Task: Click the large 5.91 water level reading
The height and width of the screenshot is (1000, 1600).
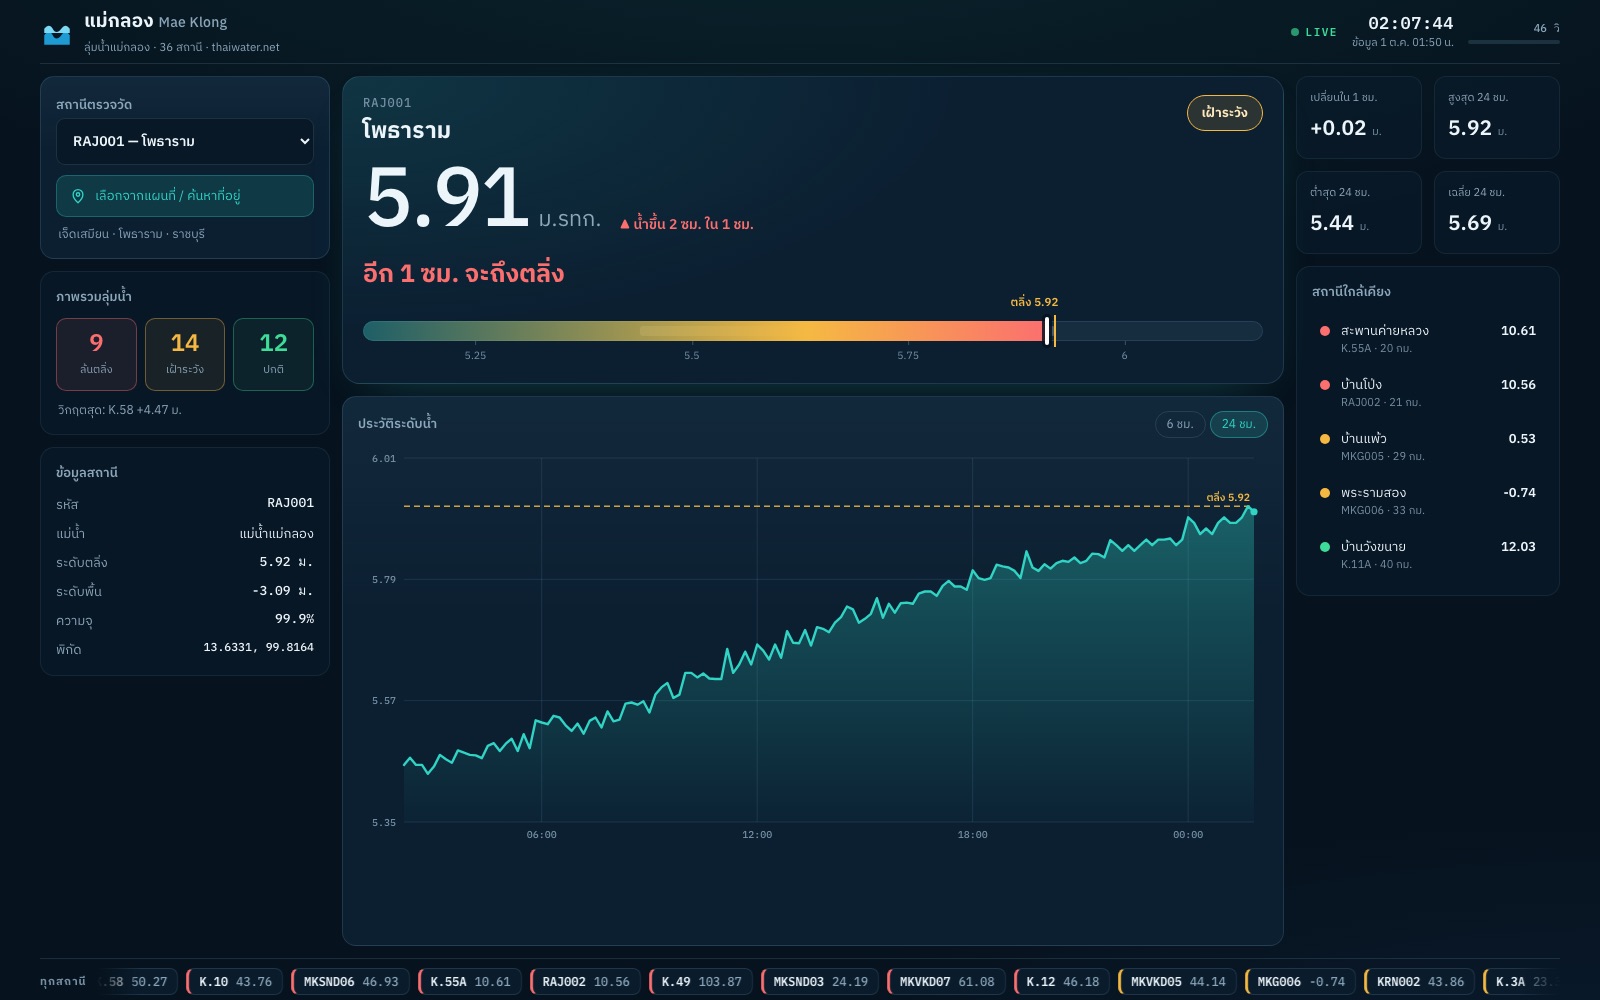Action: 447,197
